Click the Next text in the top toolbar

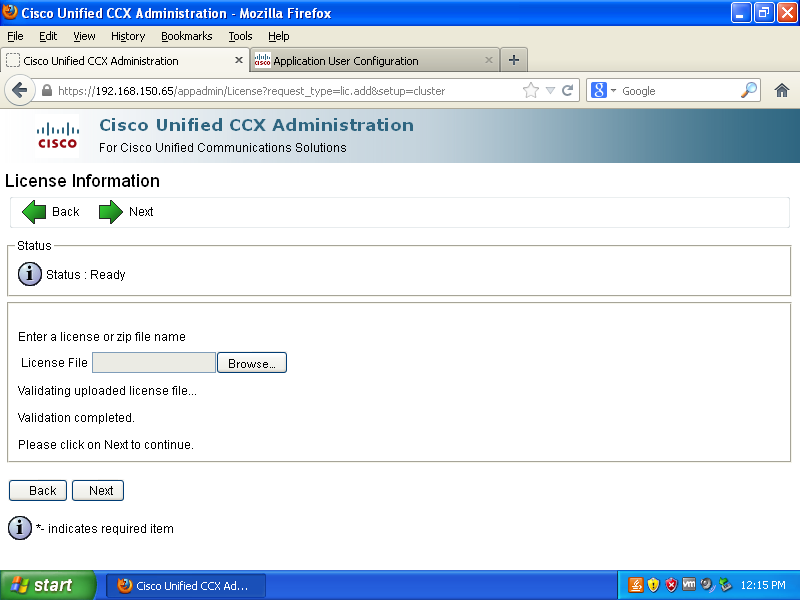click(x=141, y=212)
